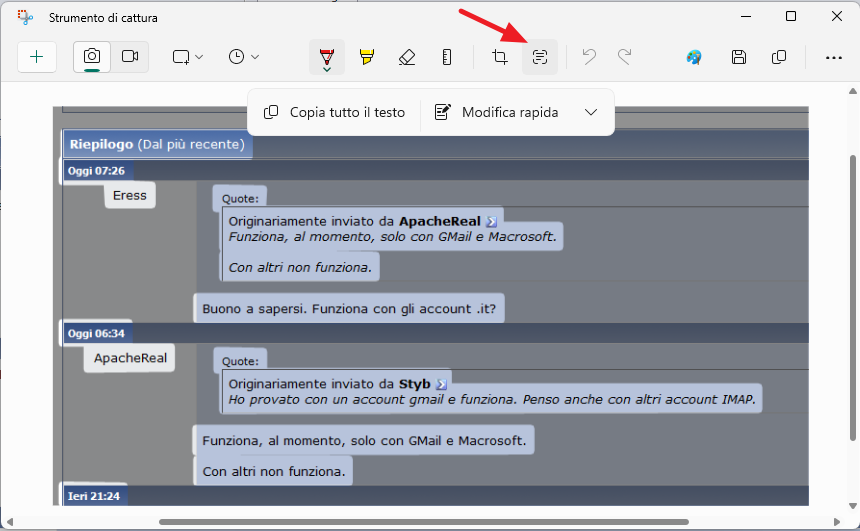Screen dimensions: 860x531
Task: Copy the capture to clipboard
Action: (779, 57)
